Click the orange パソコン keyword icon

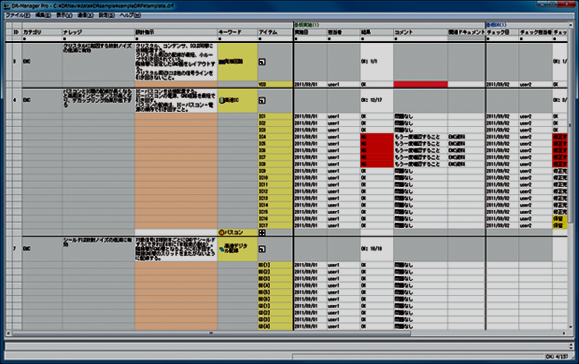(x=222, y=233)
